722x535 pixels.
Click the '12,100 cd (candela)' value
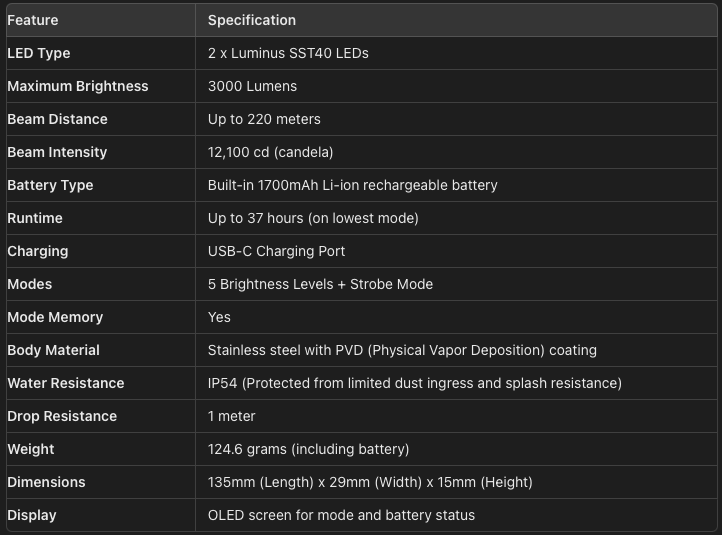(x=270, y=152)
